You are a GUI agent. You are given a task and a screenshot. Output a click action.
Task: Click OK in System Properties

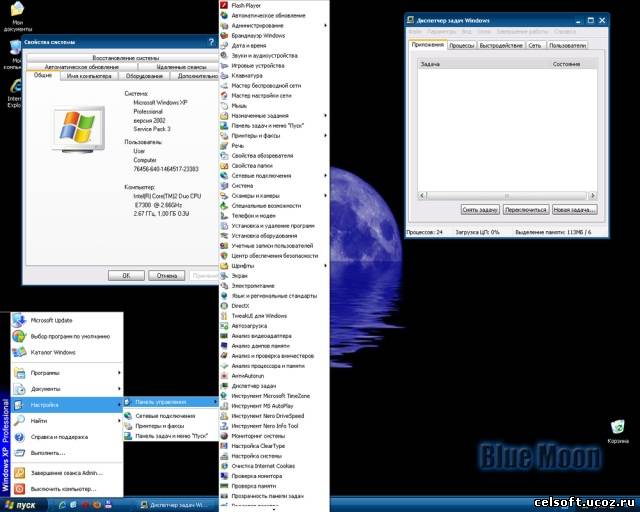126,276
